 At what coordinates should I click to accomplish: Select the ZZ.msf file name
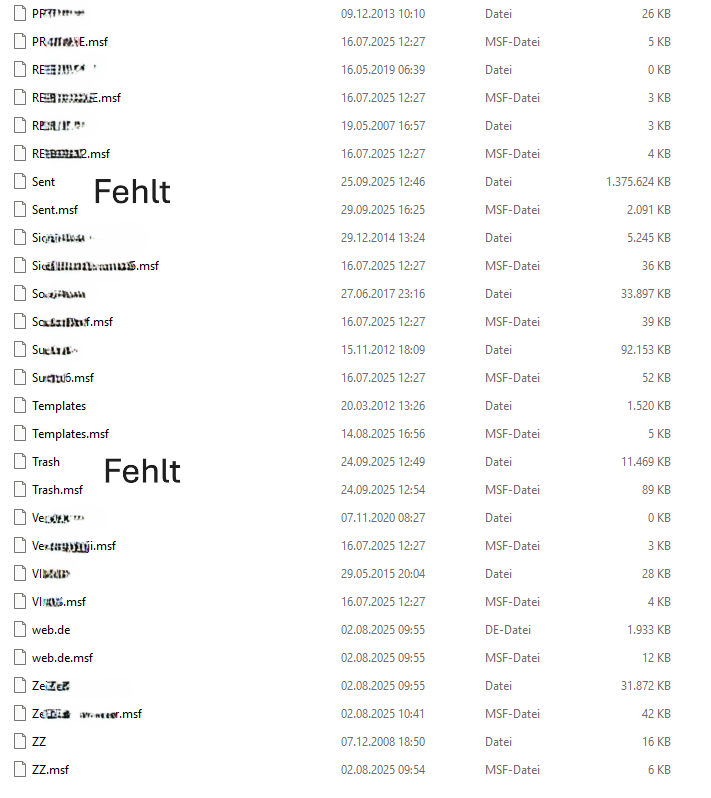click(50, 770)
